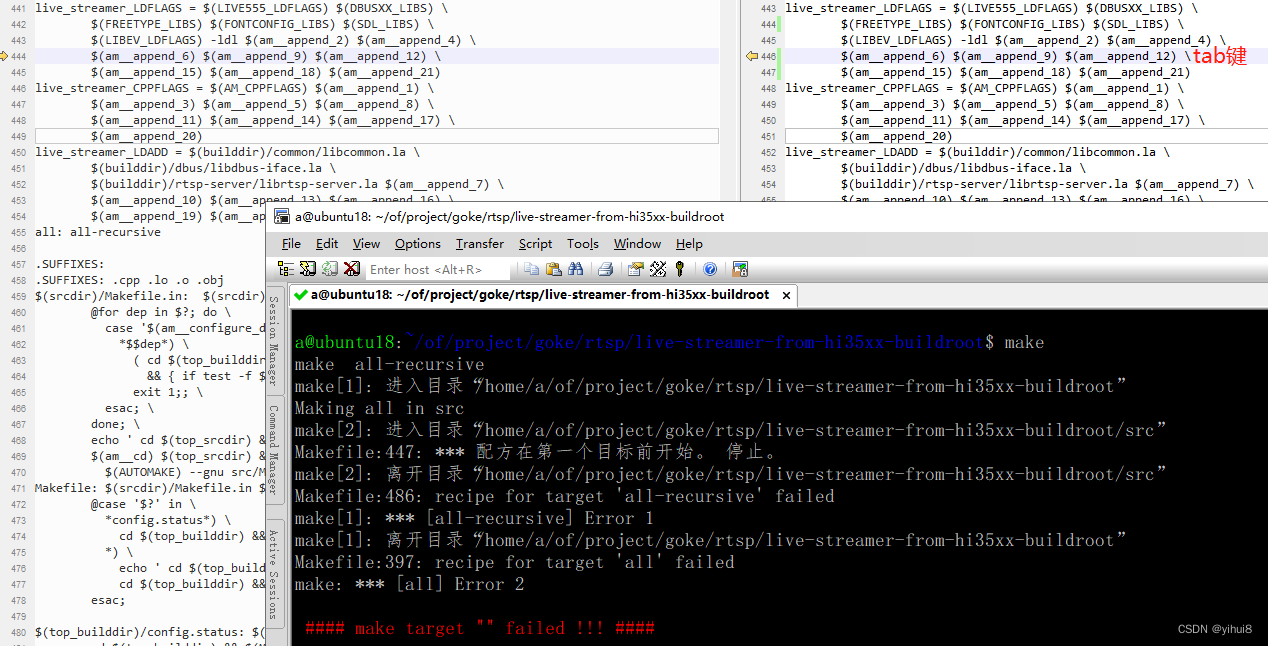Click the yellow arrow marker at line 446

[x=752, y=57]
